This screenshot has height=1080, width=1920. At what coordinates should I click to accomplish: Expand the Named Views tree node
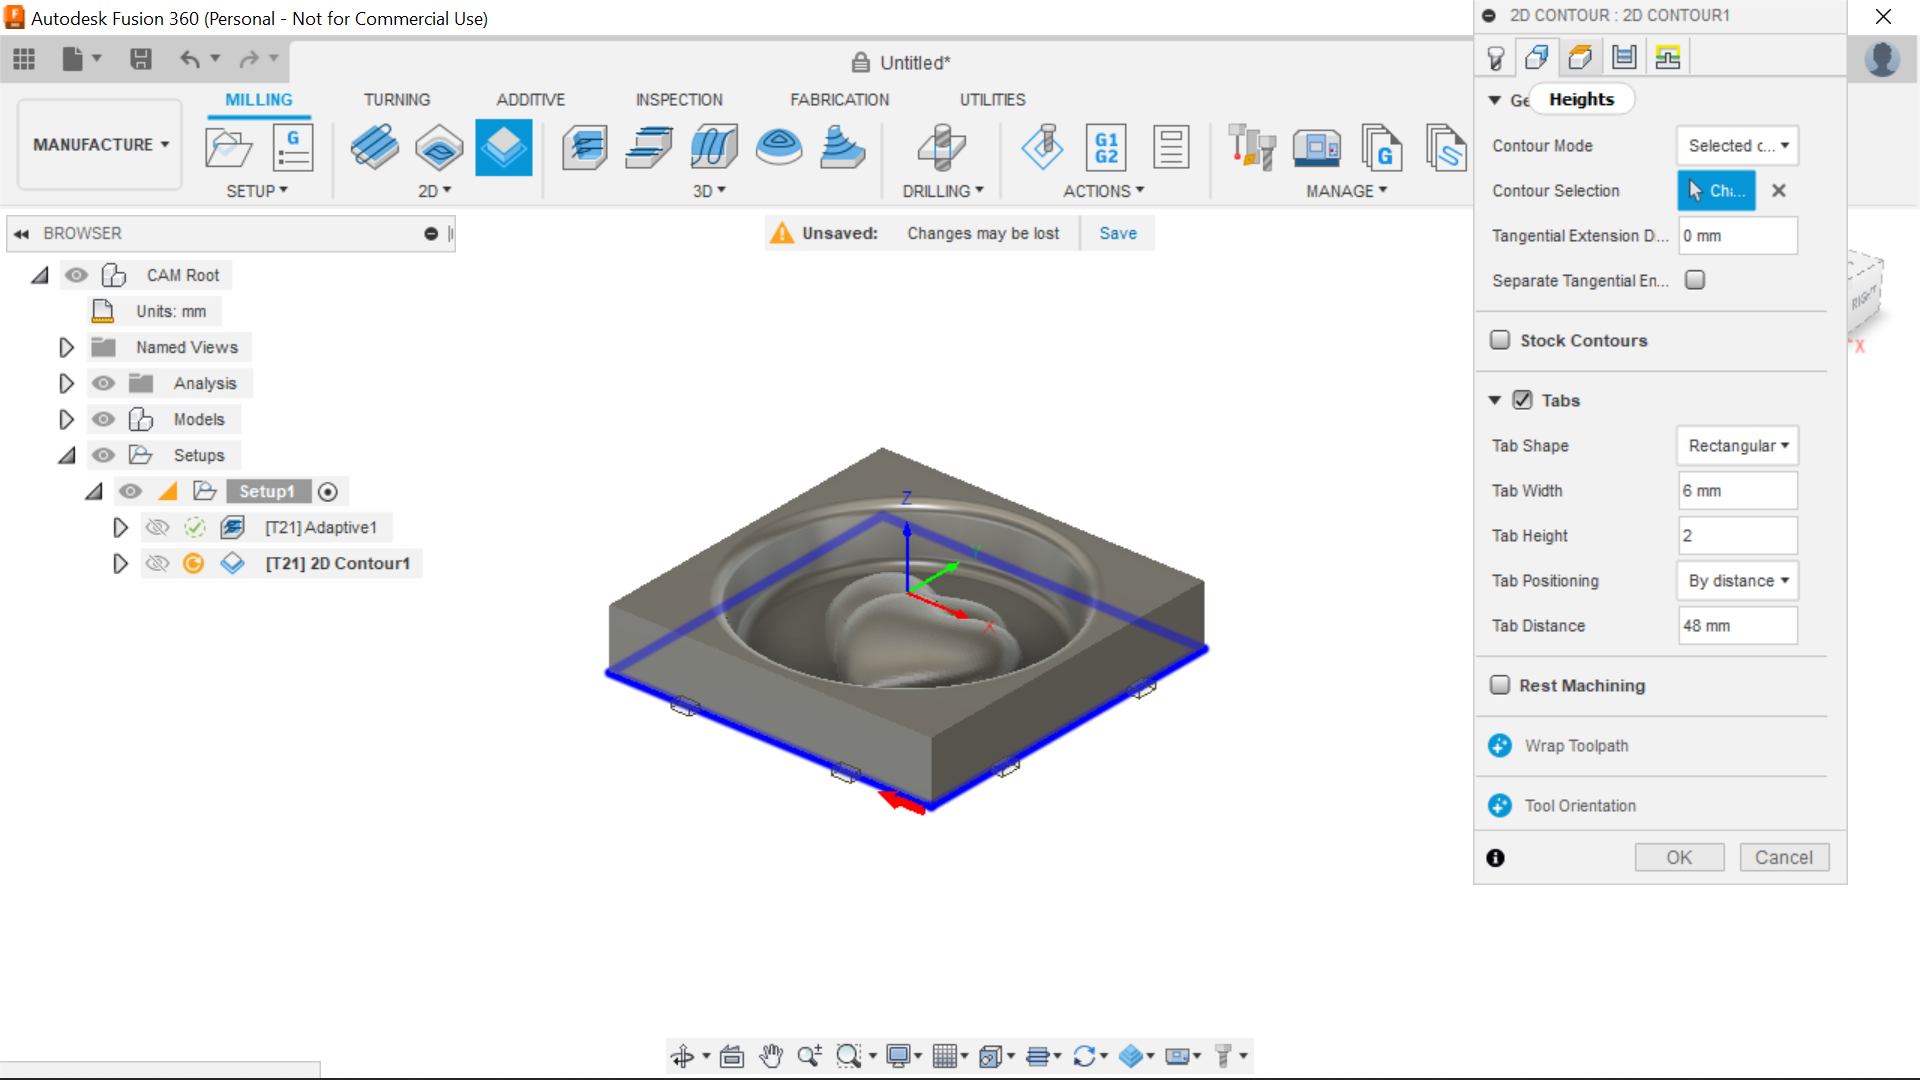[x=66, y=347]
